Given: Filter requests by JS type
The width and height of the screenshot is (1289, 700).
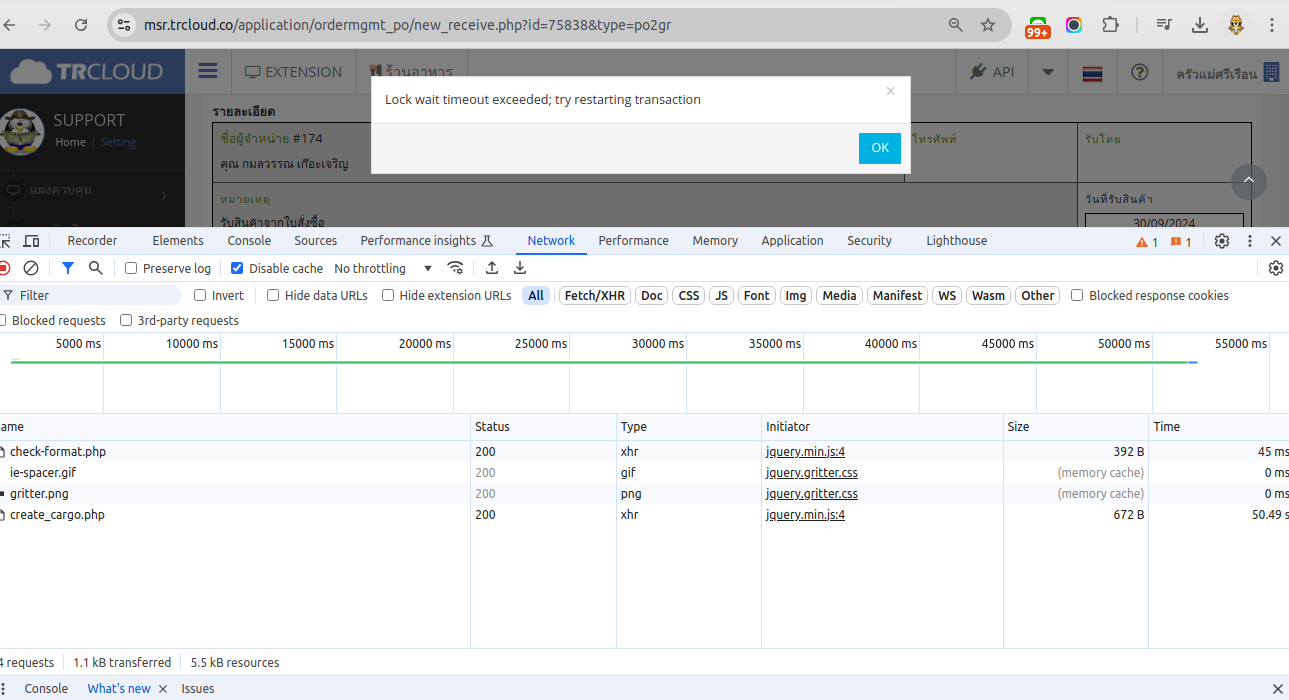Looking at the screenshot, I should [721, 295].
